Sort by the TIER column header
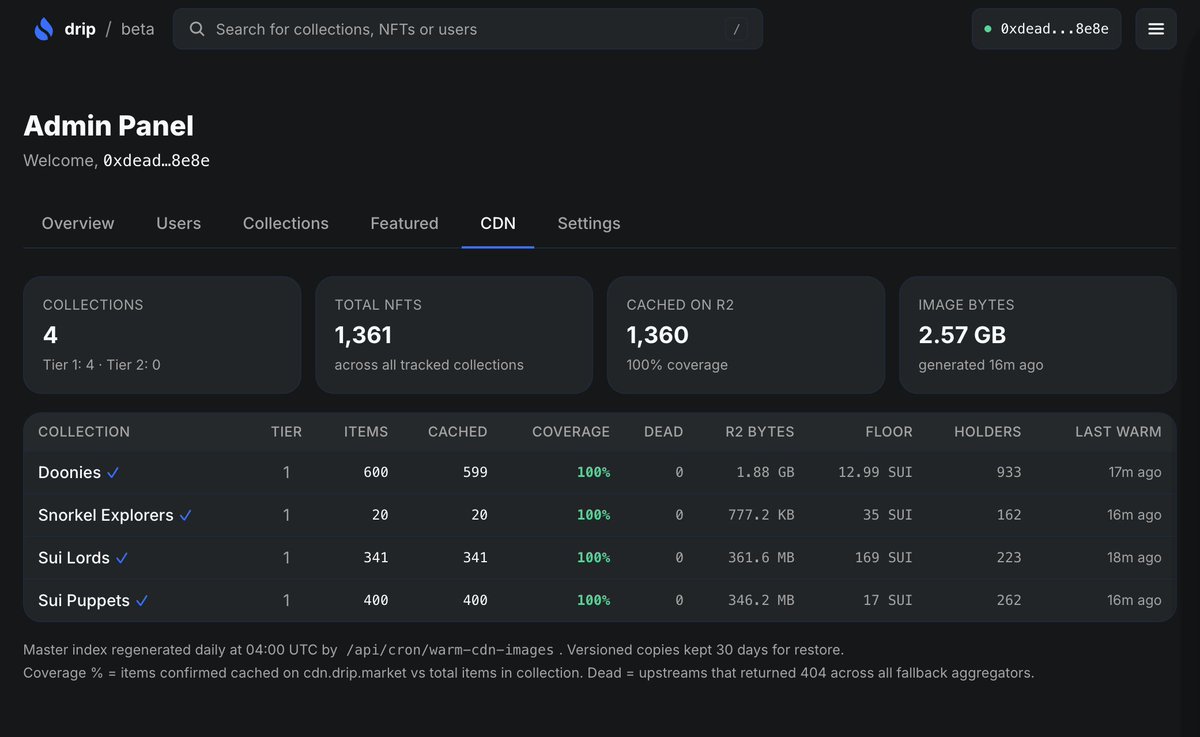This screenshot has width=1200, height=737. click(x=286, y=432)
